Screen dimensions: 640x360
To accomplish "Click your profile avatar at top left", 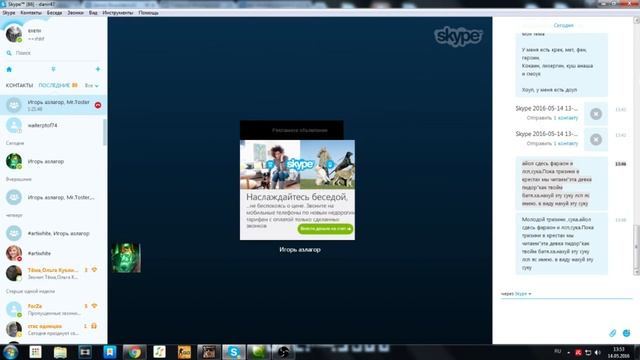I will pos(13,34).
